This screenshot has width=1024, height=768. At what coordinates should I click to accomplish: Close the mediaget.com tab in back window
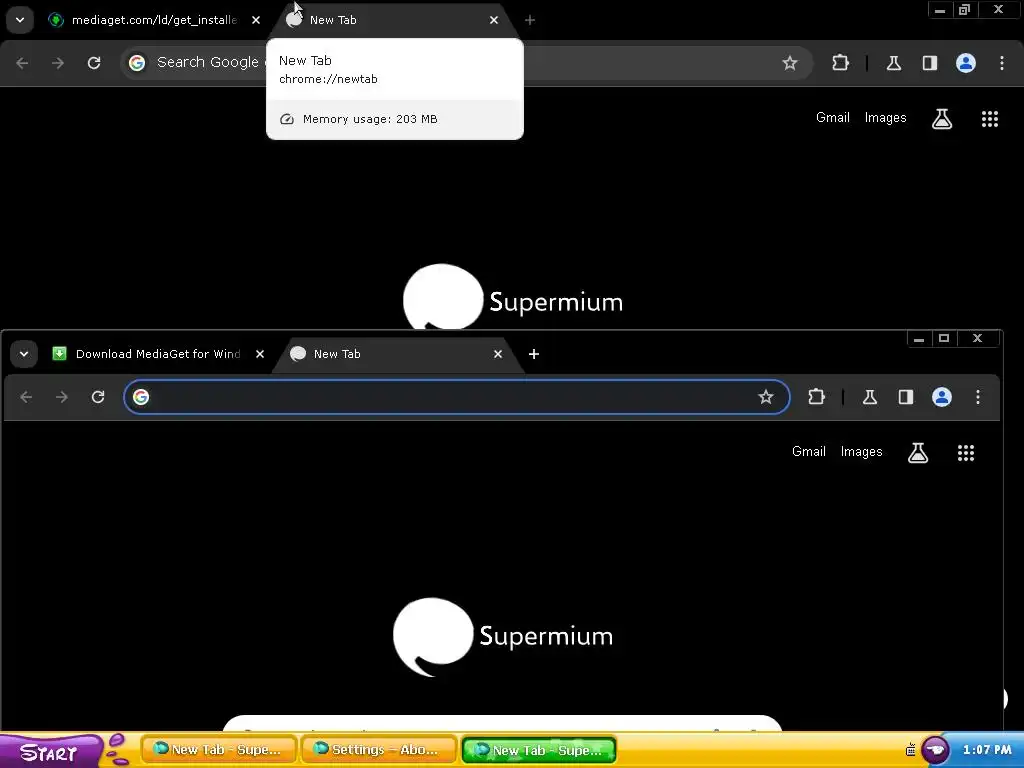pos(256,20)
